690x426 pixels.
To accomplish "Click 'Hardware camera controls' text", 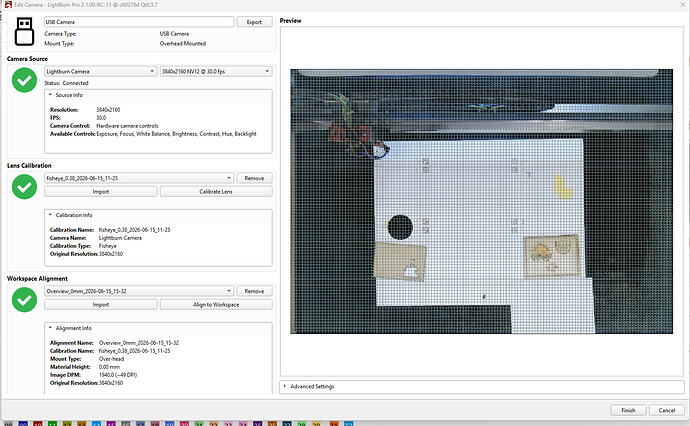I will (127, 126).
